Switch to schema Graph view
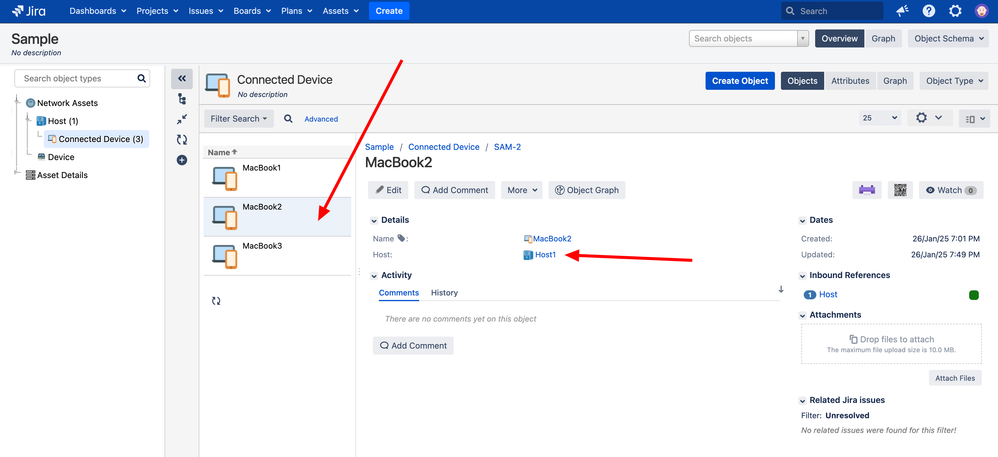Screen dimensions: 998x457 (x=883, y=38)
